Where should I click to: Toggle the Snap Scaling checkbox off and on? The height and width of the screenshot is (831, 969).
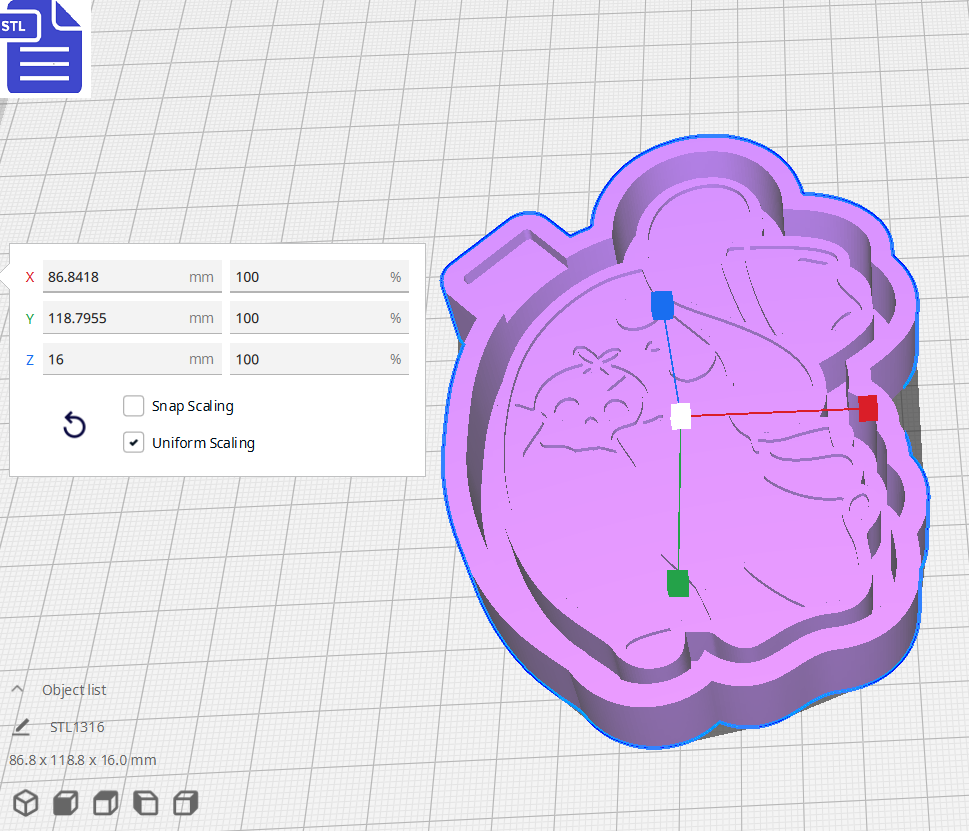tap(133, 406)
